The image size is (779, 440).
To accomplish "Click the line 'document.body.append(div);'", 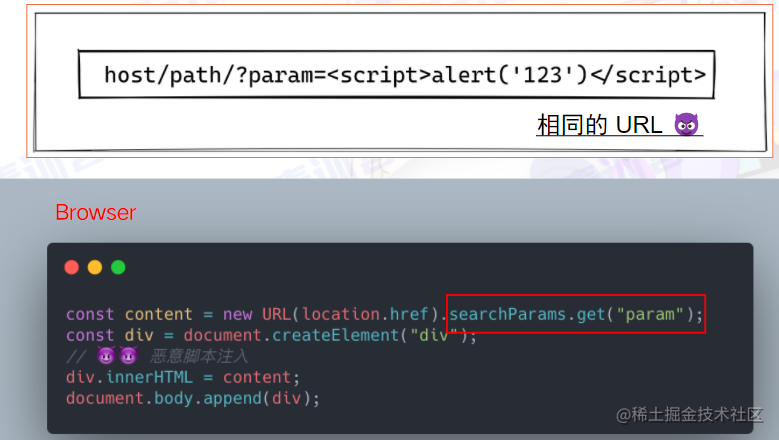I will pos(193,398).
